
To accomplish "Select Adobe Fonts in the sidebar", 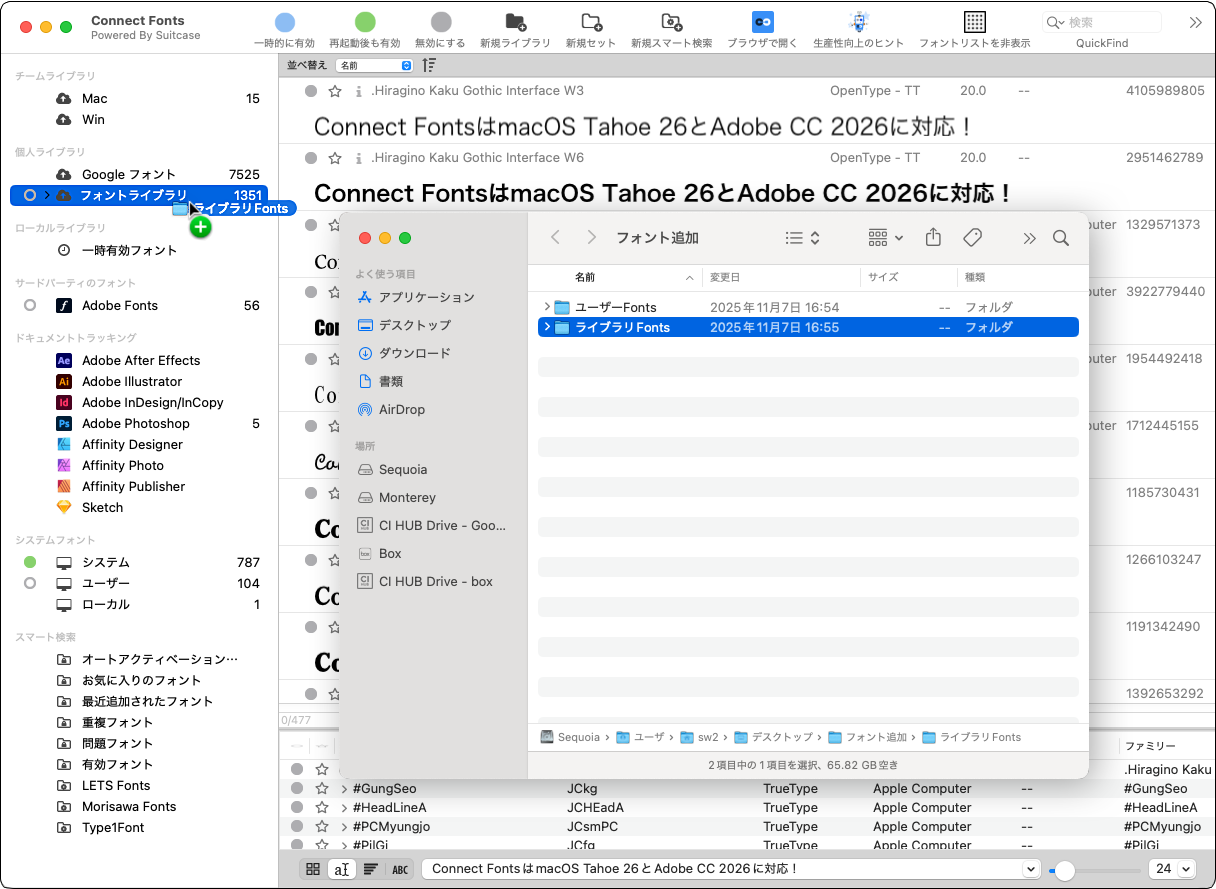I will (x=120, y=305).
